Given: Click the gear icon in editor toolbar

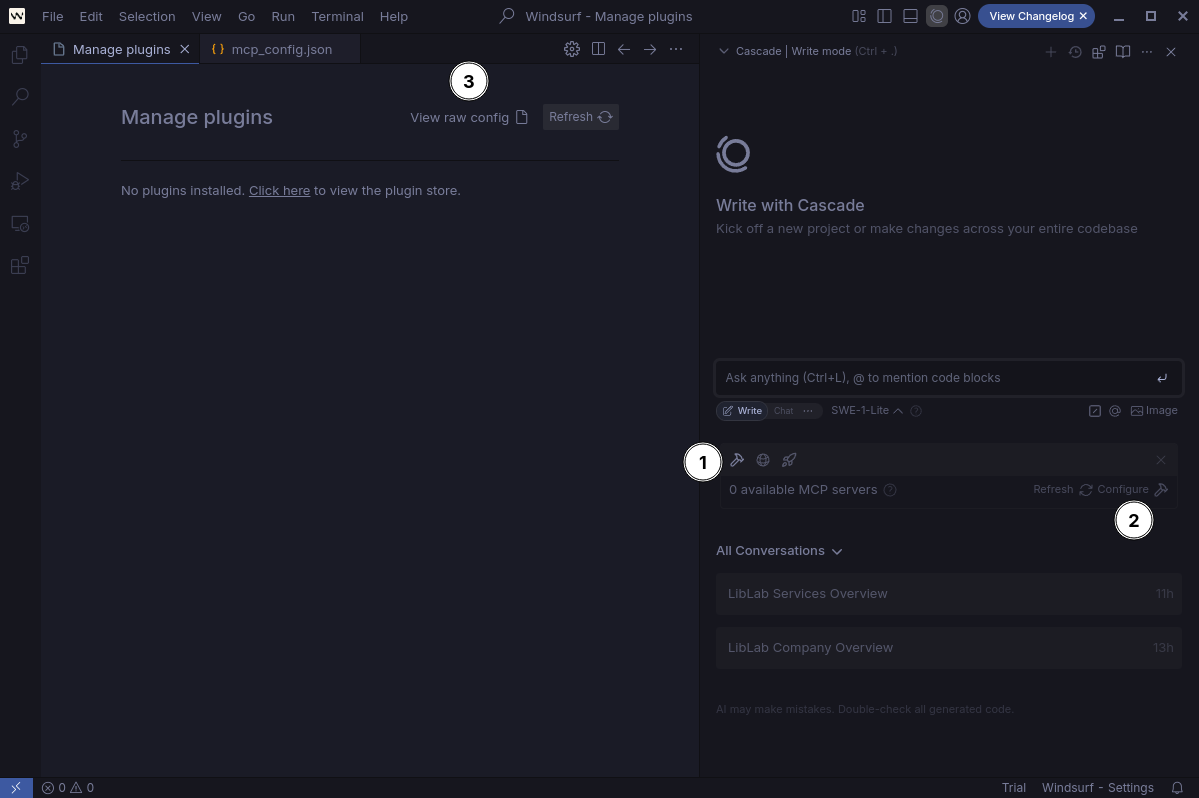Looking at the screenshot, I should [x=571, y=49].
